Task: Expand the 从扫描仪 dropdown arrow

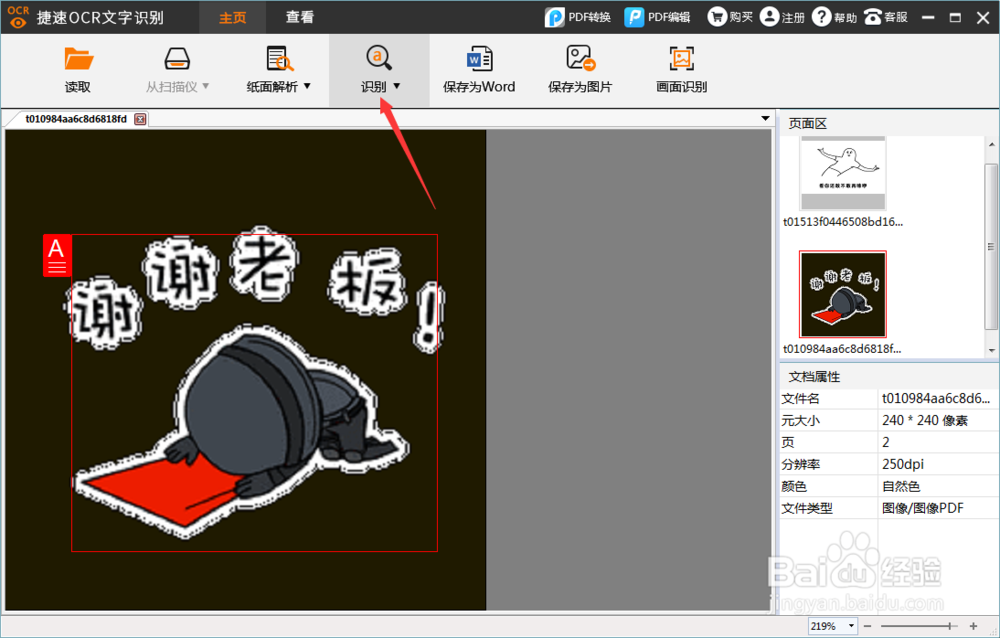Action: (x=205, y=86)
